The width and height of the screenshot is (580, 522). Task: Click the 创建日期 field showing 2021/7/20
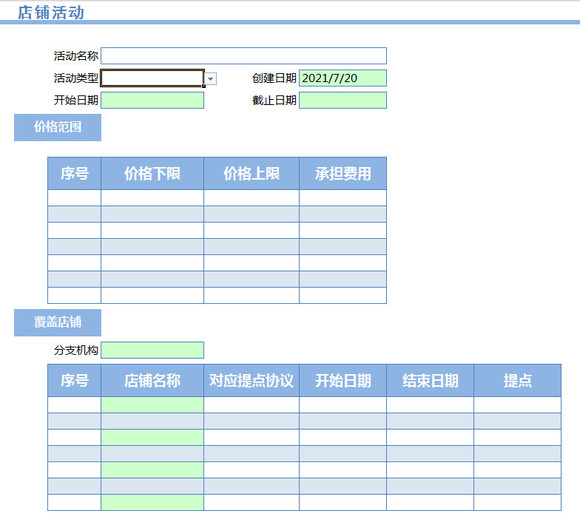coord(343,78)
